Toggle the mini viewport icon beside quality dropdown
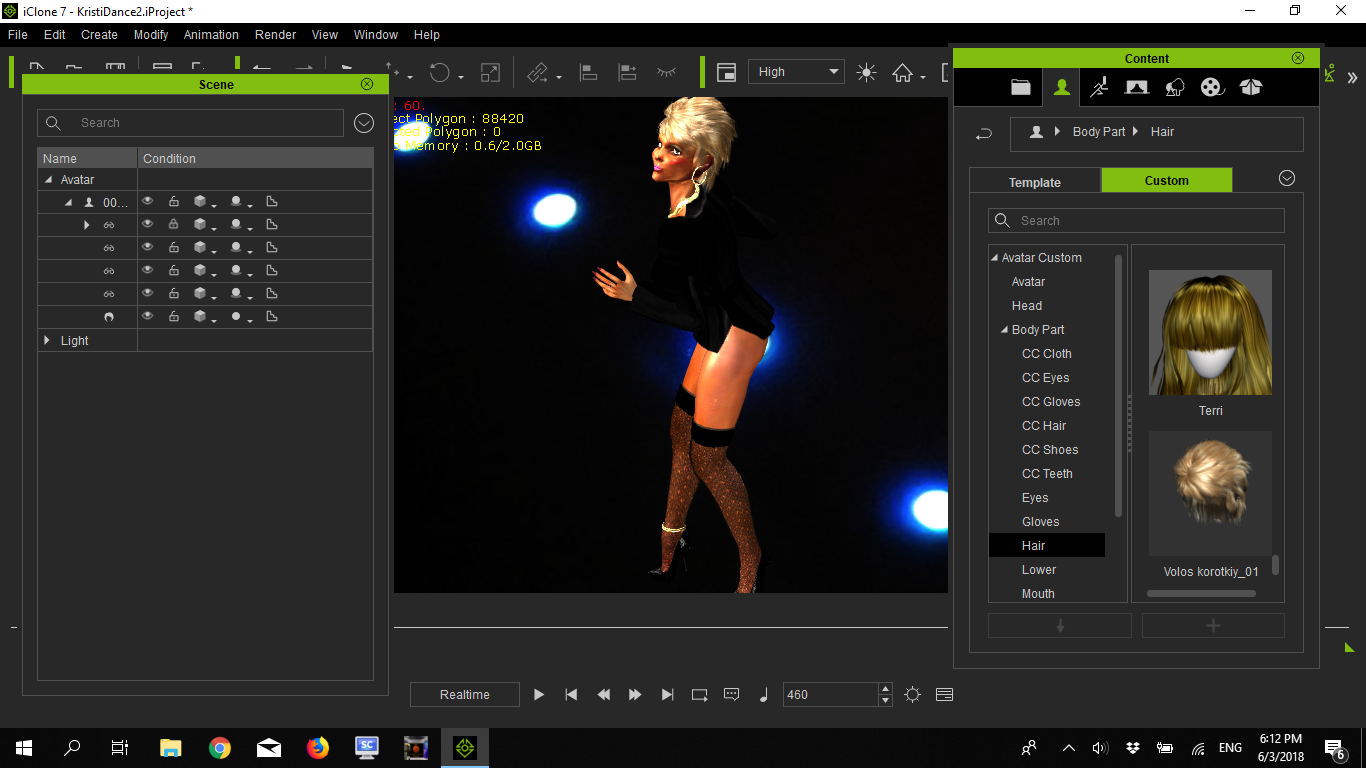The height and width of the screenshot is (768, 1366). pos(727,72)
